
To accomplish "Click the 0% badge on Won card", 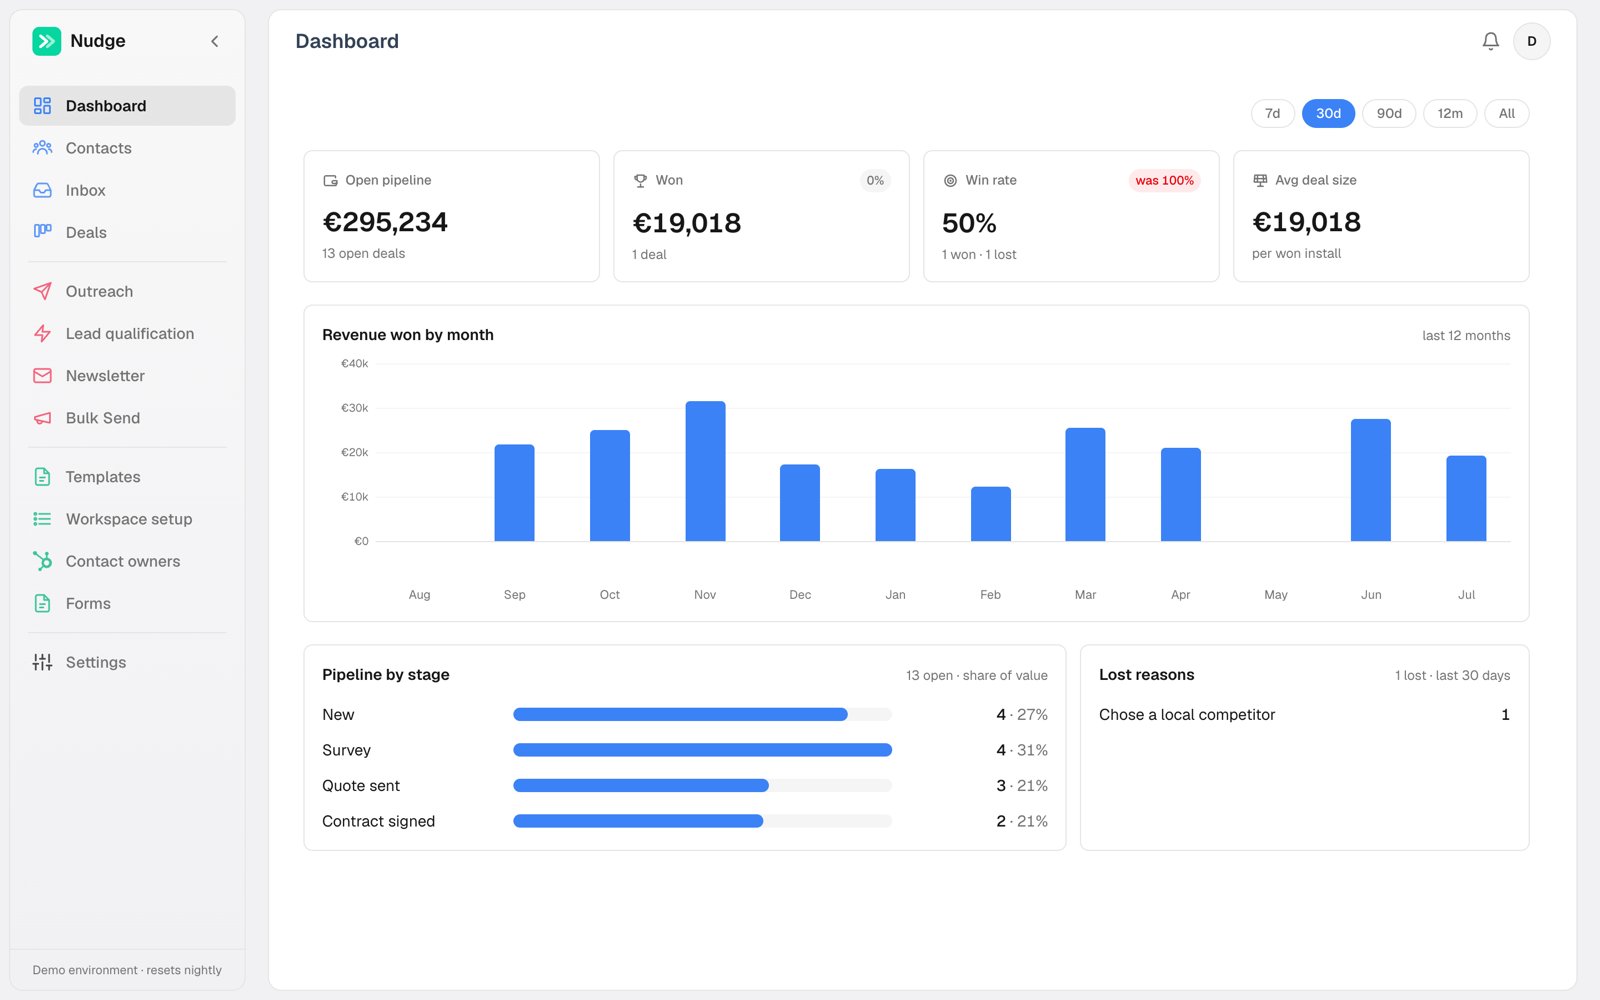I will (875, 181).
